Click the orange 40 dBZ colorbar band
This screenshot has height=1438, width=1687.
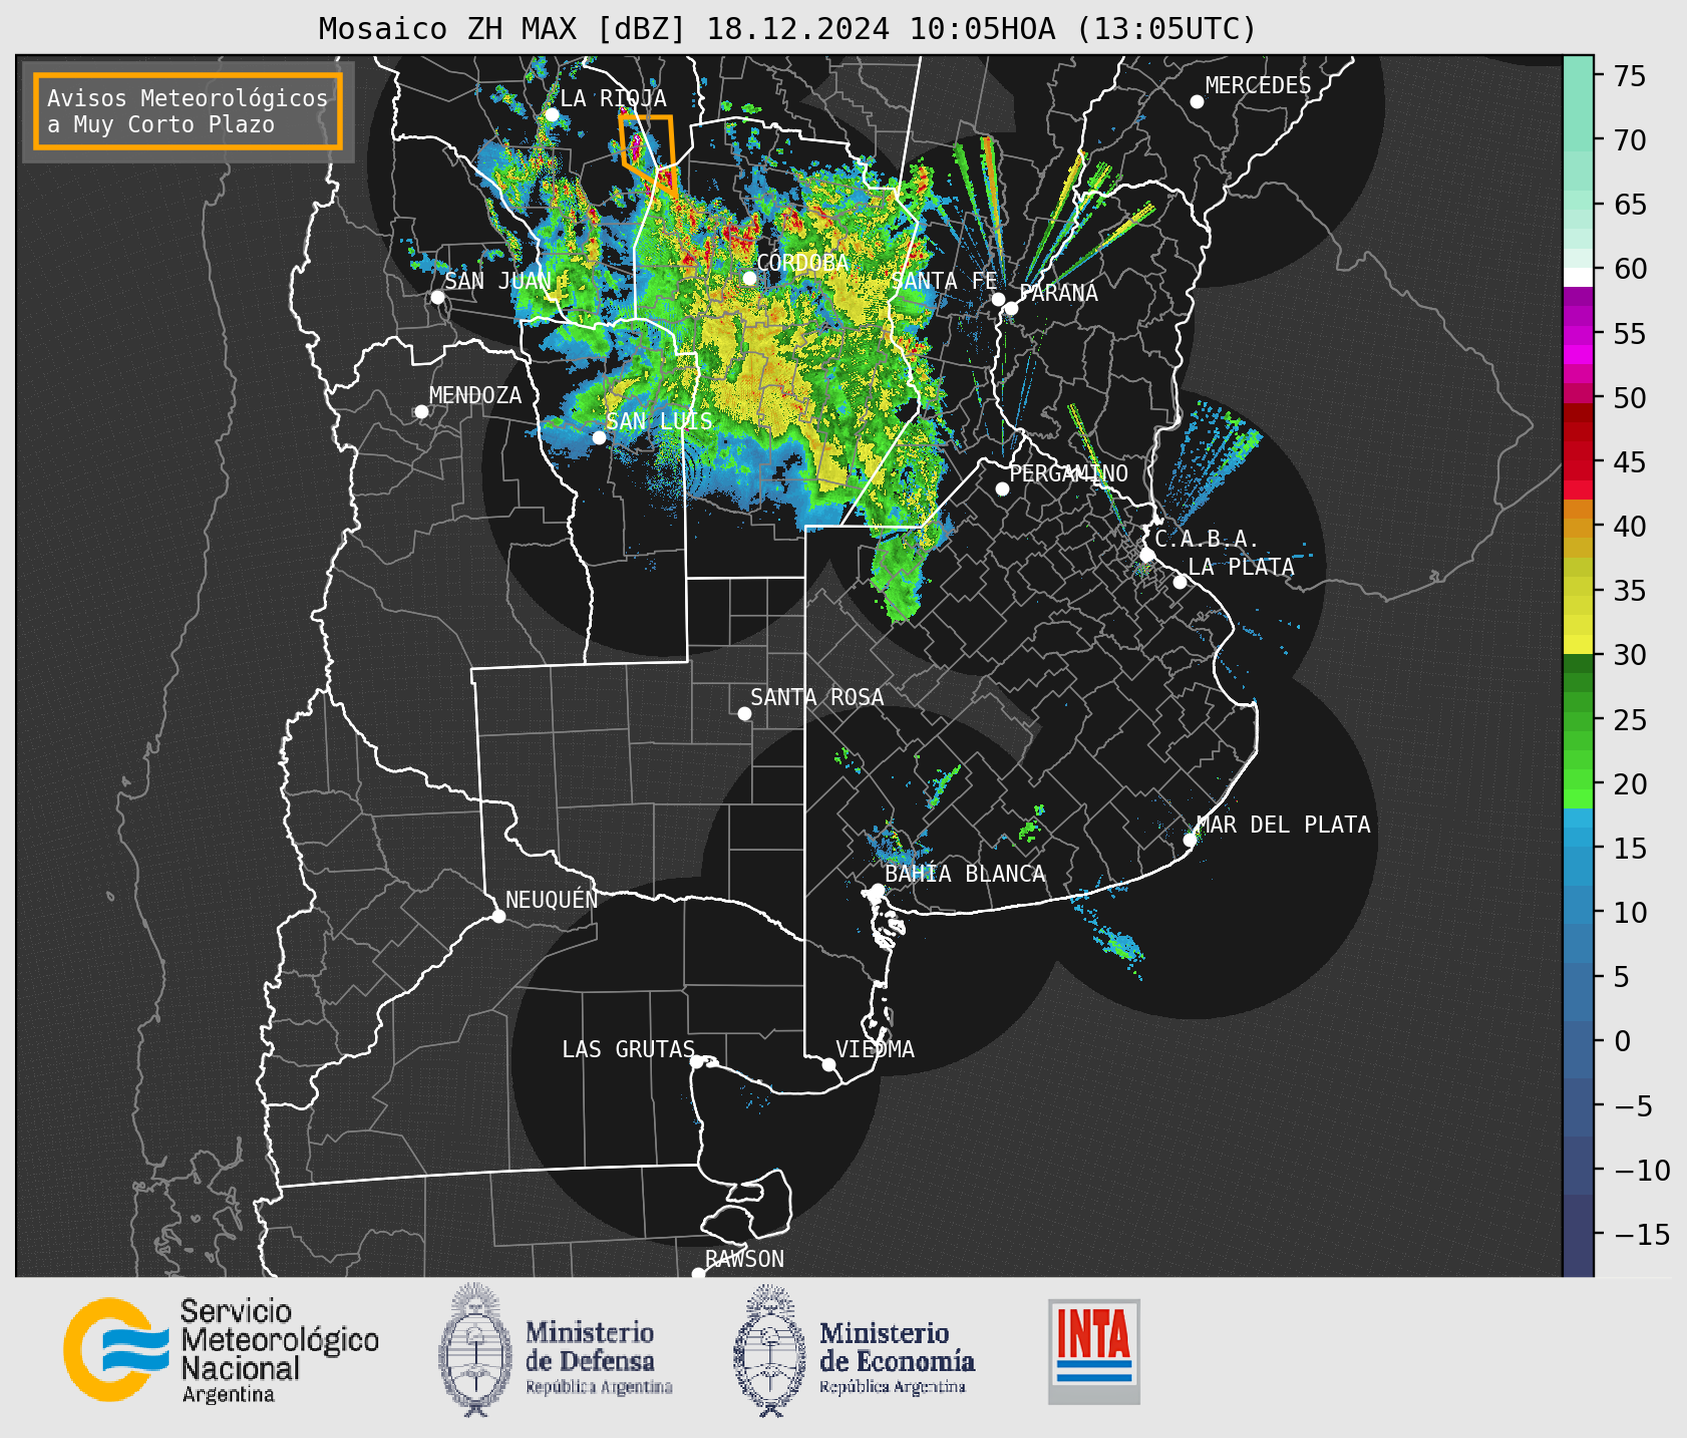point(1578,526)
